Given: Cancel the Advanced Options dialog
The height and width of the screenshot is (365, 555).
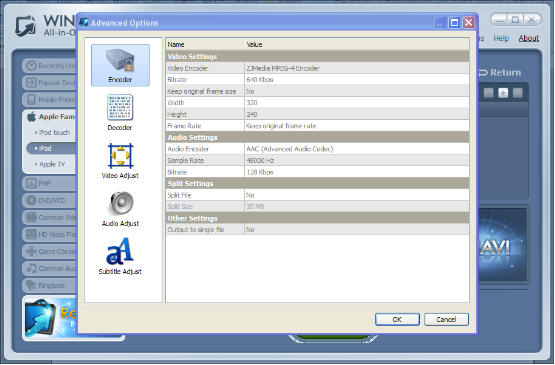Looking at the screenshot, I should coord(446,319).
